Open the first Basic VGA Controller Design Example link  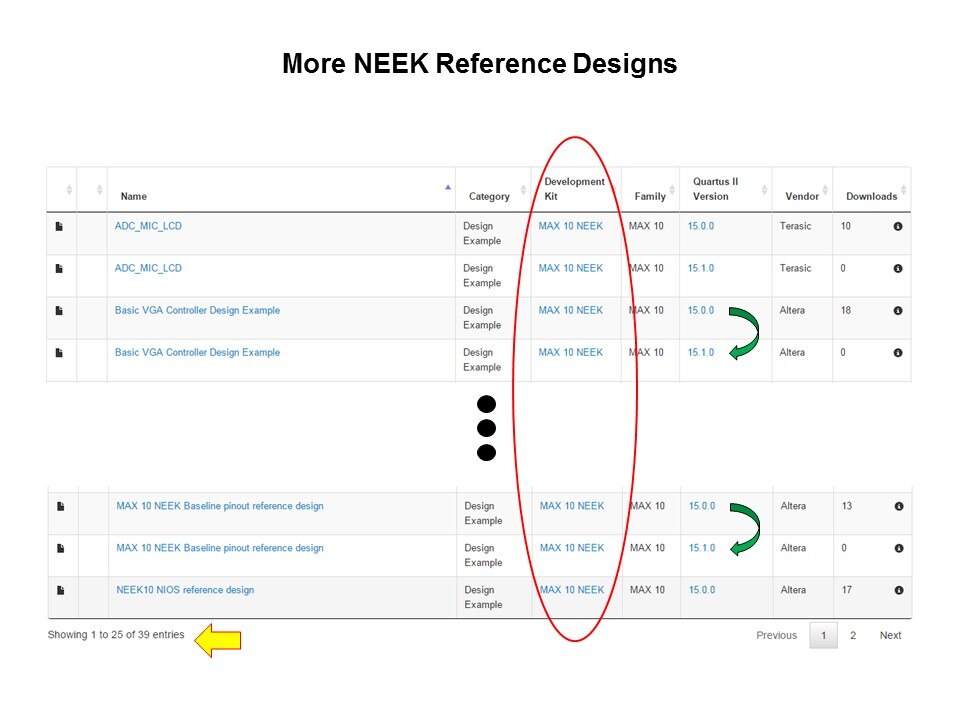197,310
